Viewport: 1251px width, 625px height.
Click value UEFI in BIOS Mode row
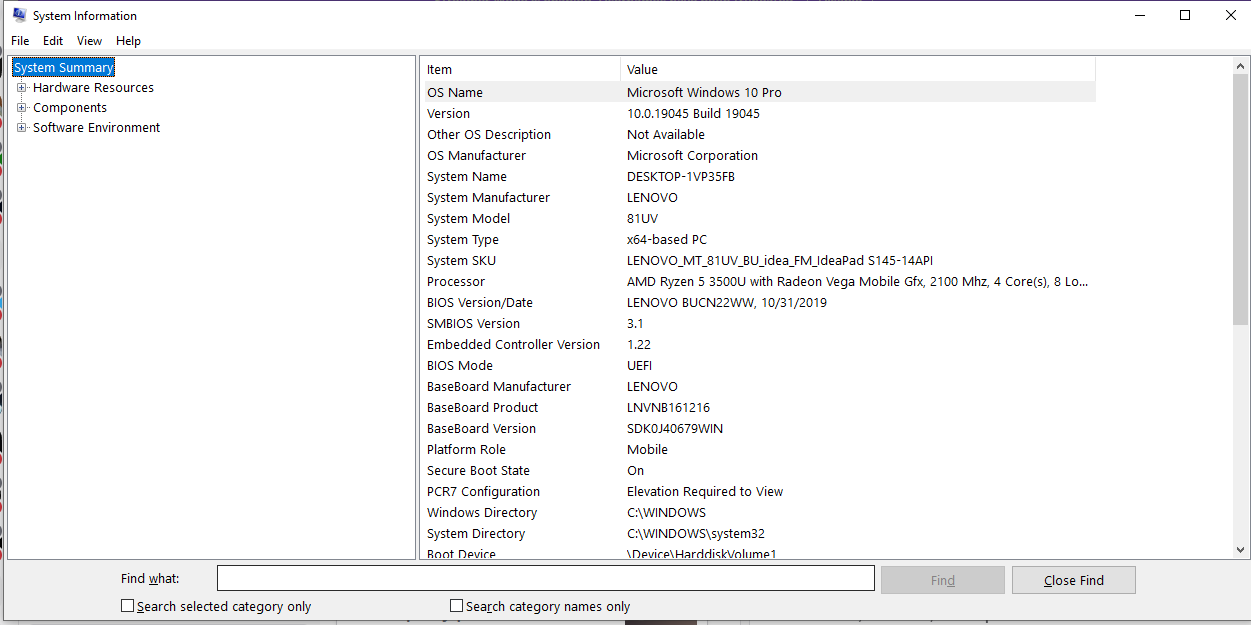[639, 365]
